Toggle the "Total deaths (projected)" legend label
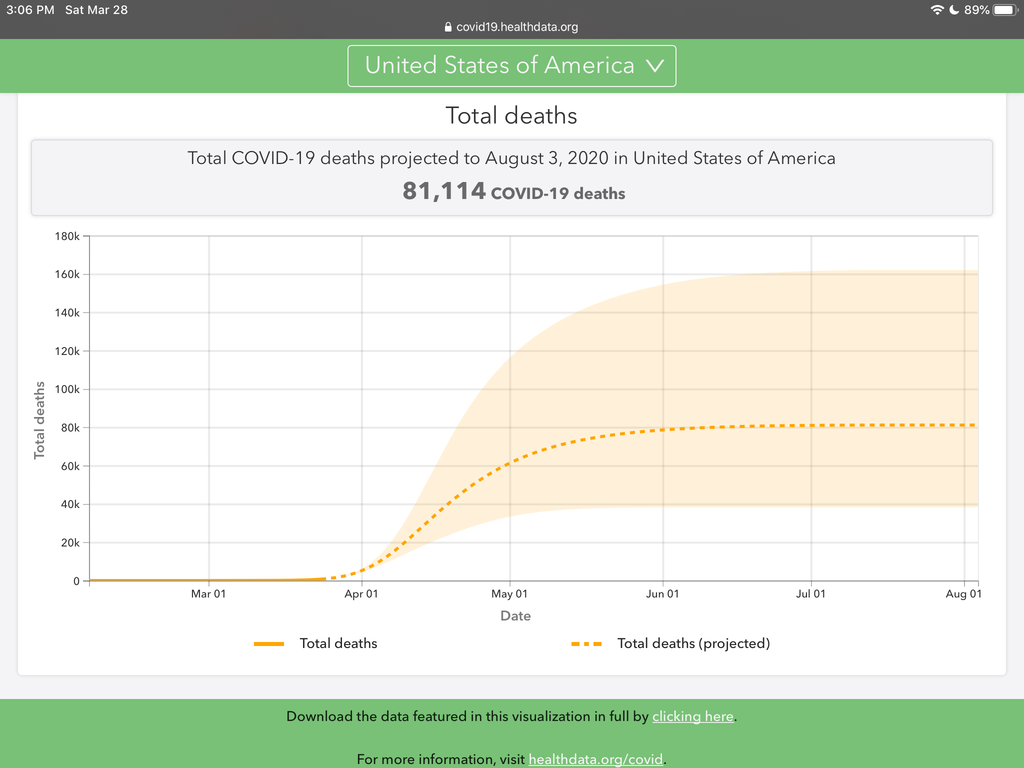This screenshot has width=1024, height=768. [693, 644]
